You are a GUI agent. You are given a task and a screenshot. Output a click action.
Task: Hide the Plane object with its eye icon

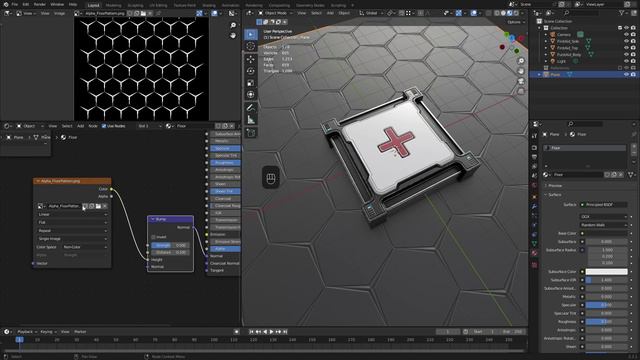[626, 75]
